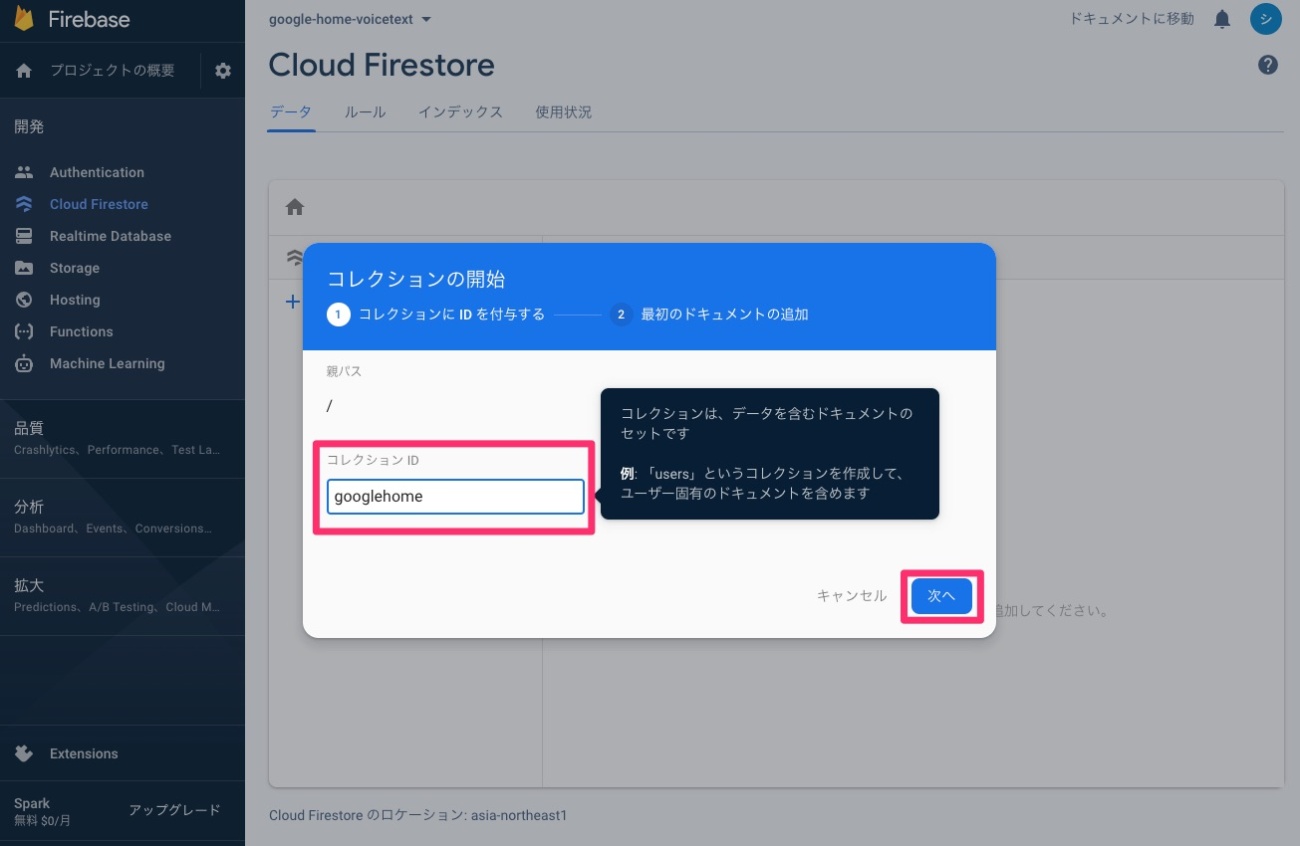Viewport: 1300px width, 846px height.
Task: Click the ドキュメントに移動 link
Action: [x=1131, y=19]
